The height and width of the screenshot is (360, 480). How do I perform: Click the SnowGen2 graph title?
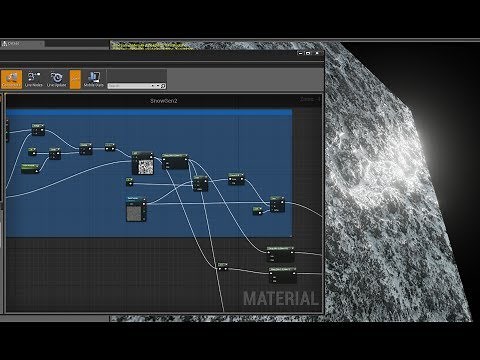pos(163,101)
